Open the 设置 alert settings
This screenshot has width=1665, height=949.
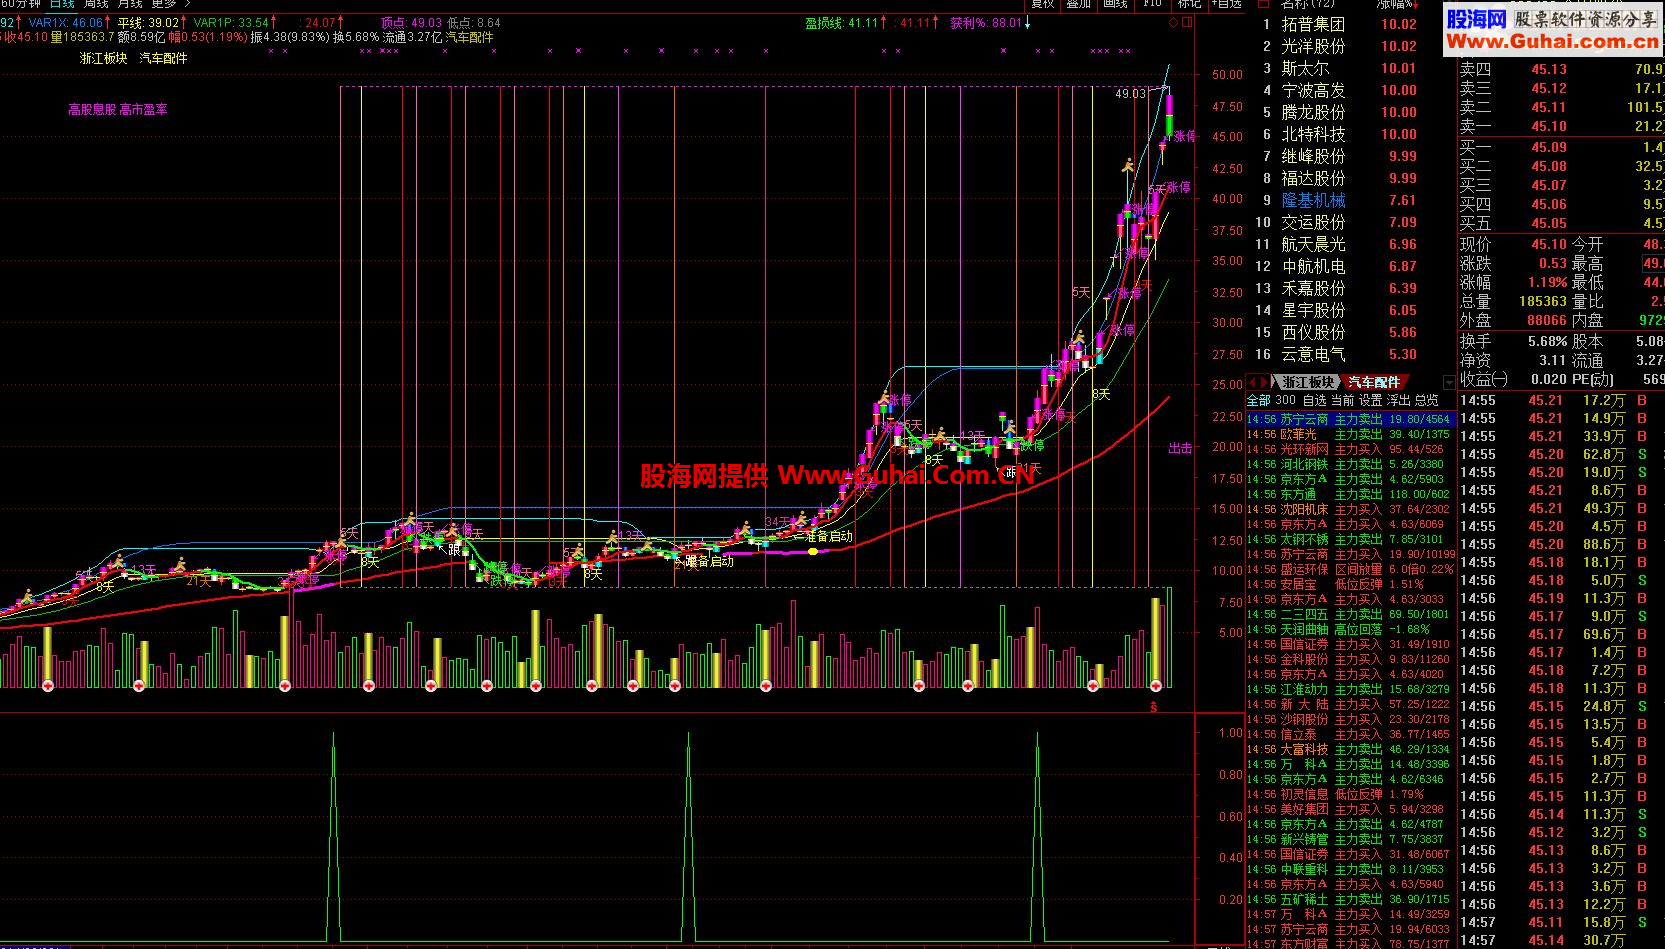click(x=1370, y=400)
